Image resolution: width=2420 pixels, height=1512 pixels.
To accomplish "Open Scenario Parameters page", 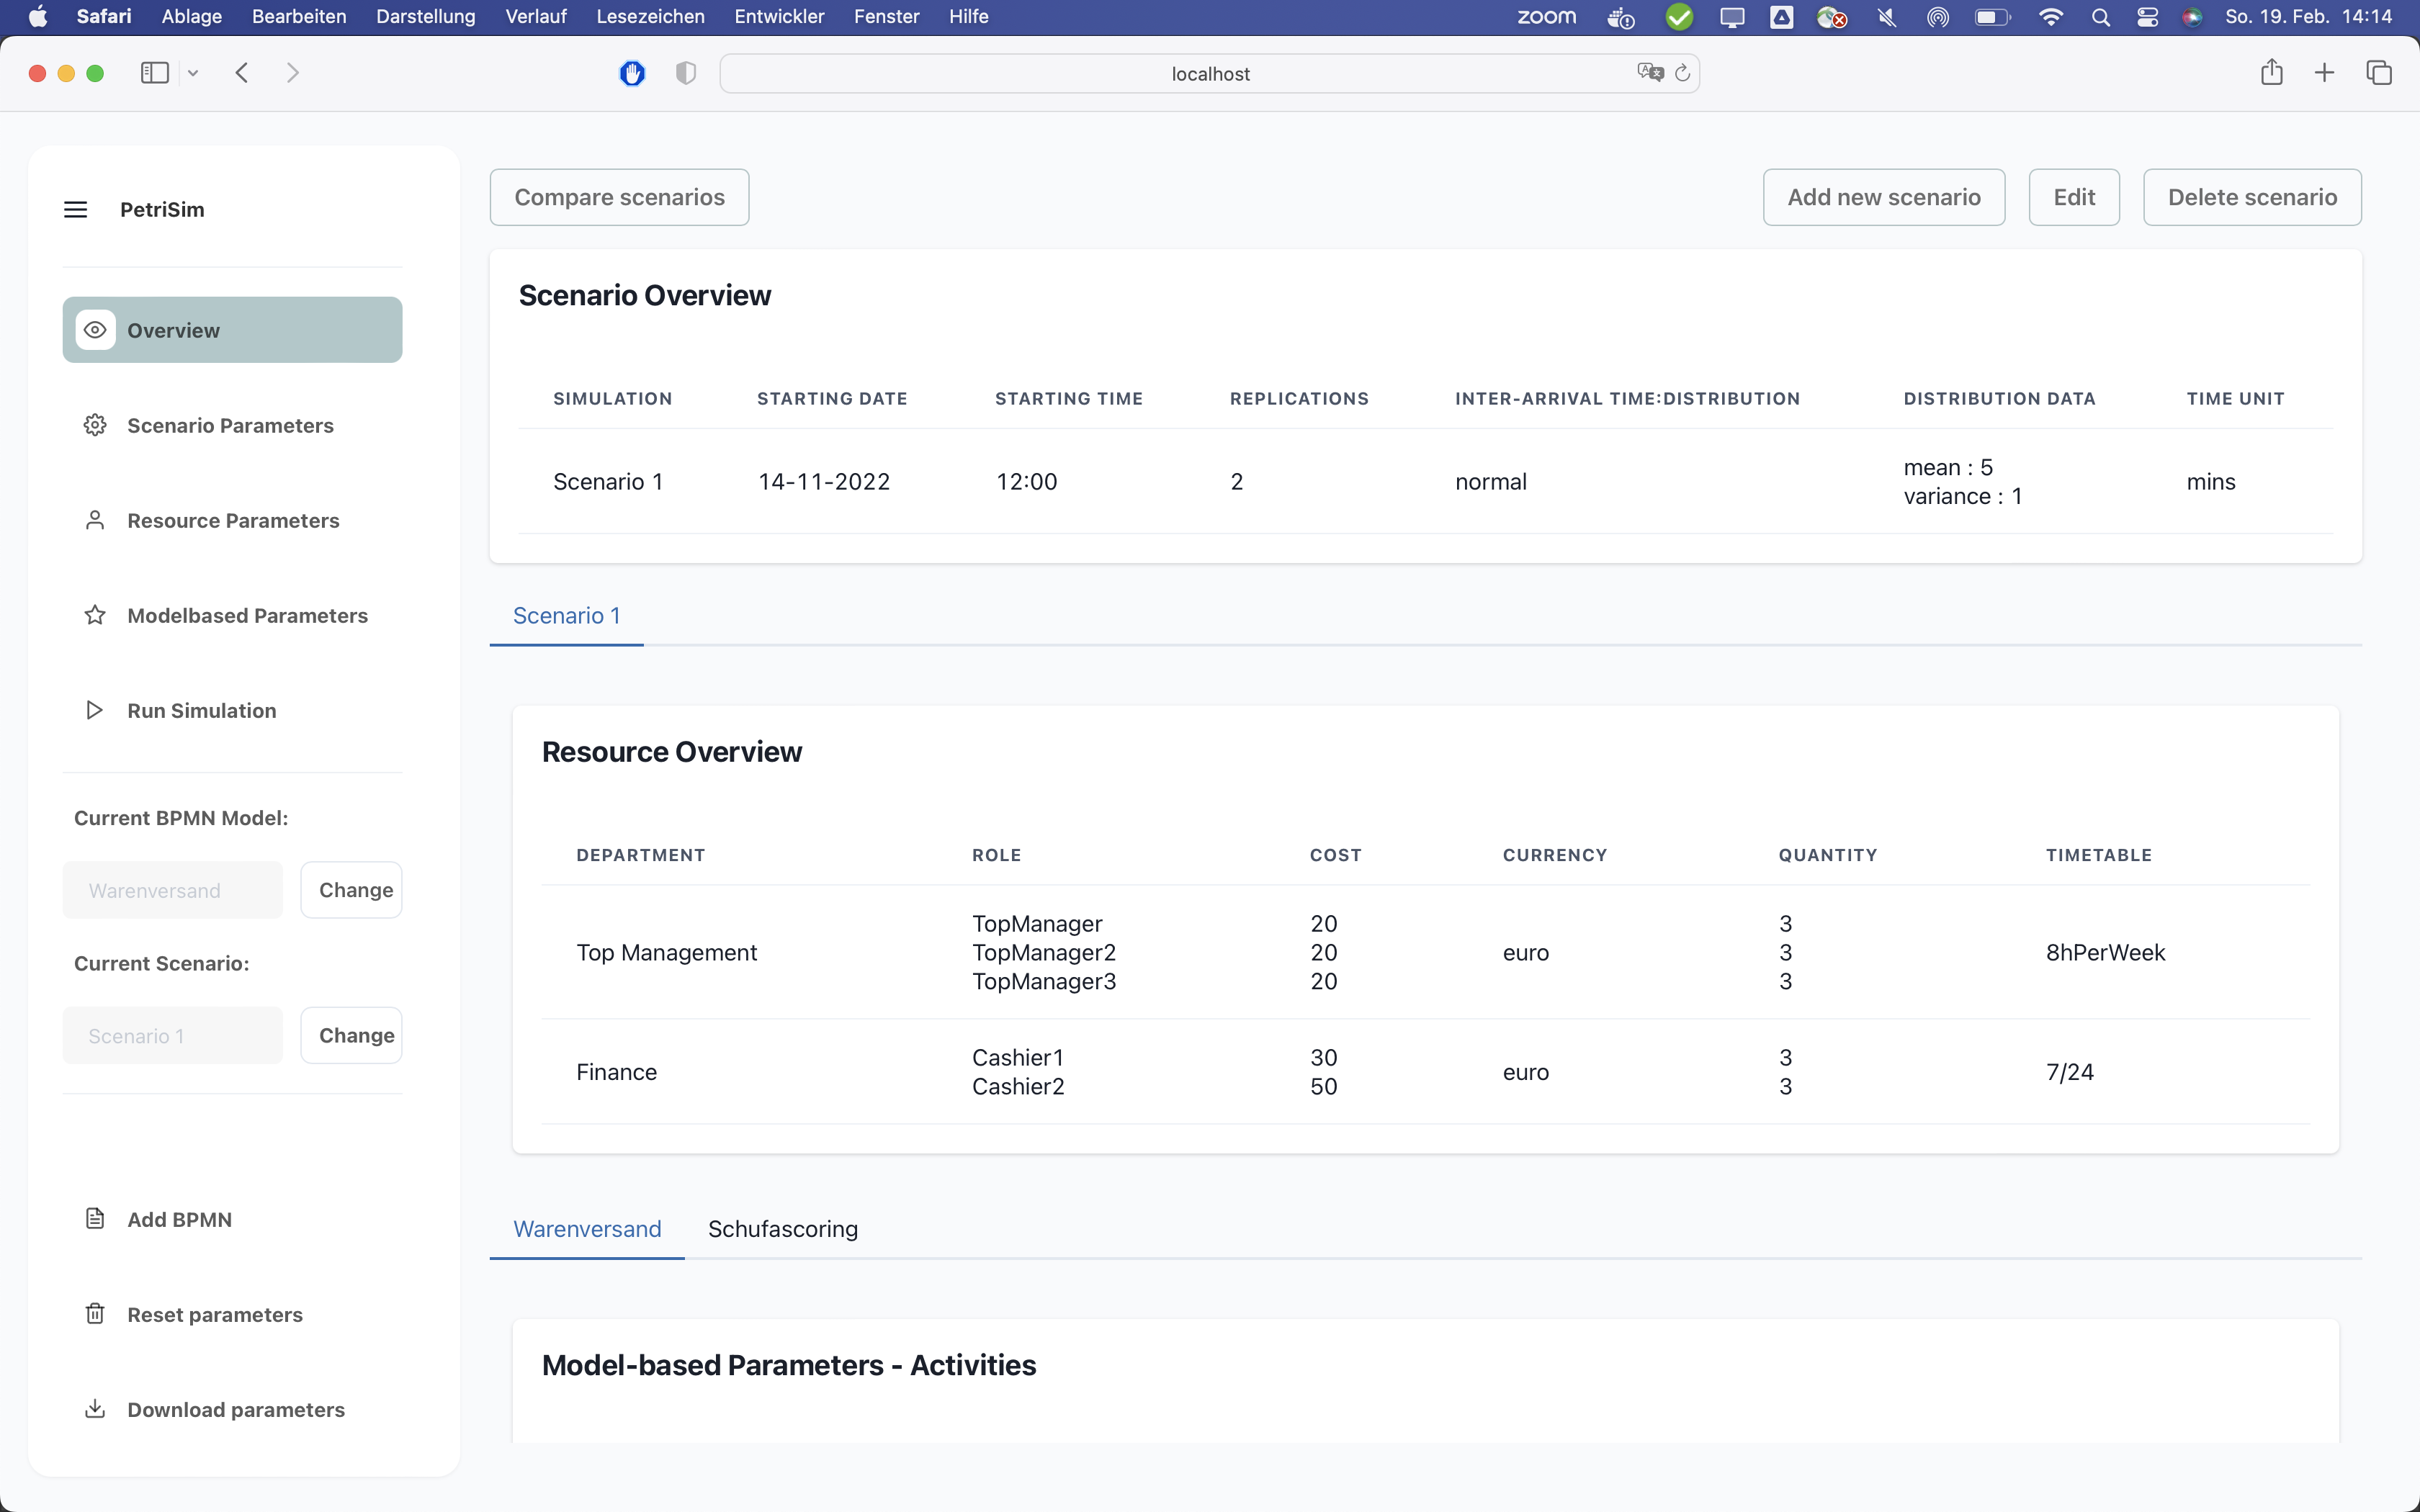I will [232, 425].
